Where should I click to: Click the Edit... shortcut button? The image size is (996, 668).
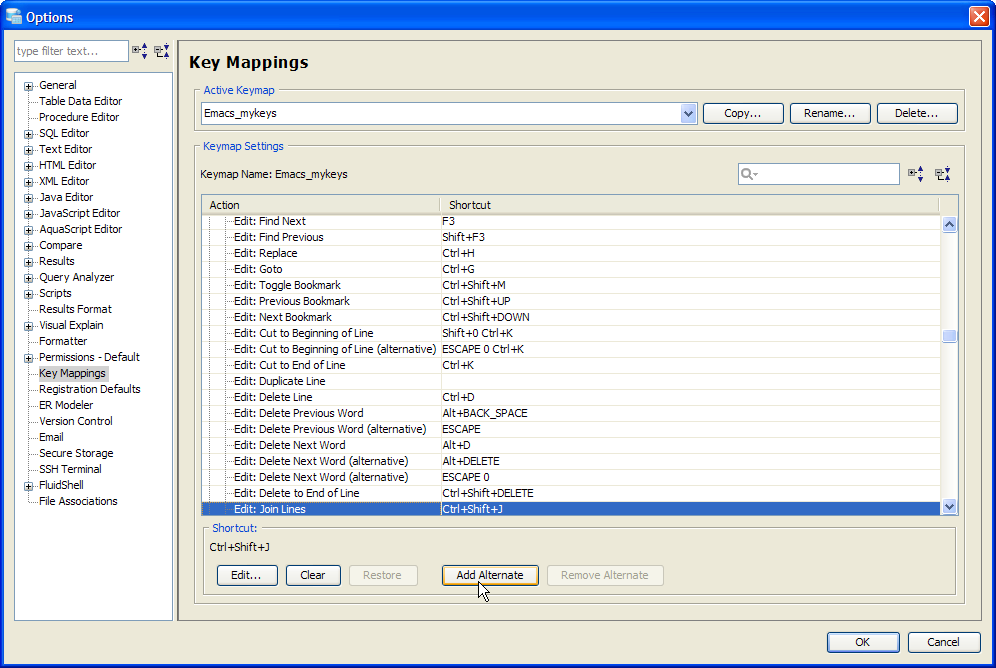tap(247, 575)
